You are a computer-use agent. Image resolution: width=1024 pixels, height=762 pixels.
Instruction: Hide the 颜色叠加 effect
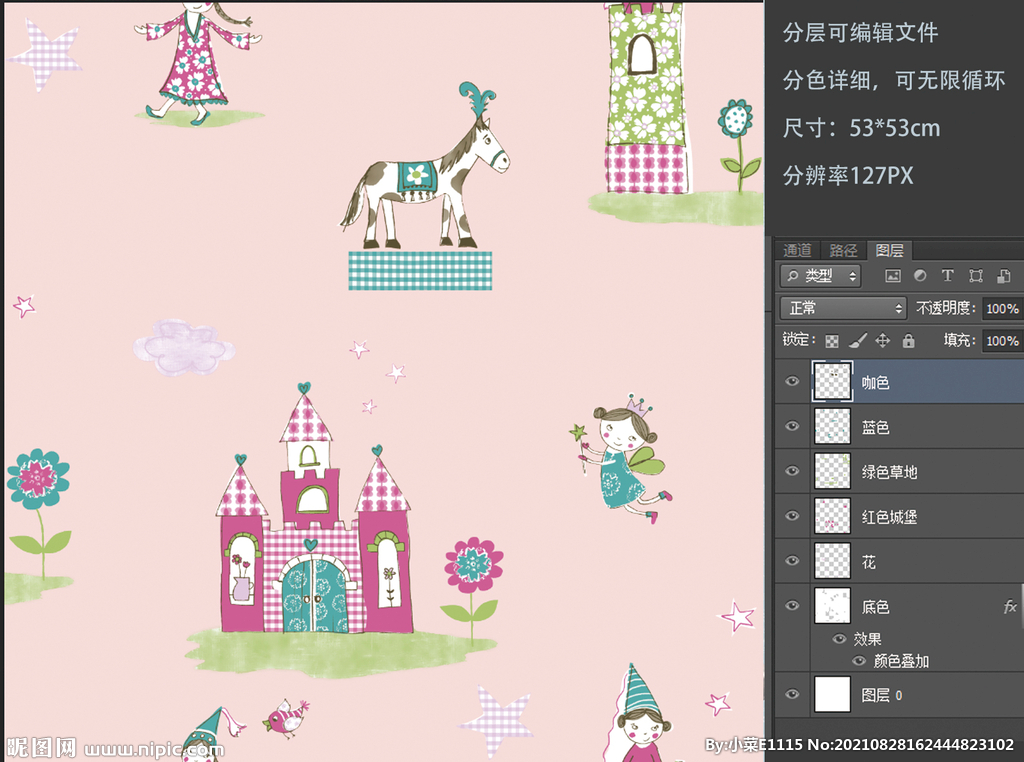[858, 661]
